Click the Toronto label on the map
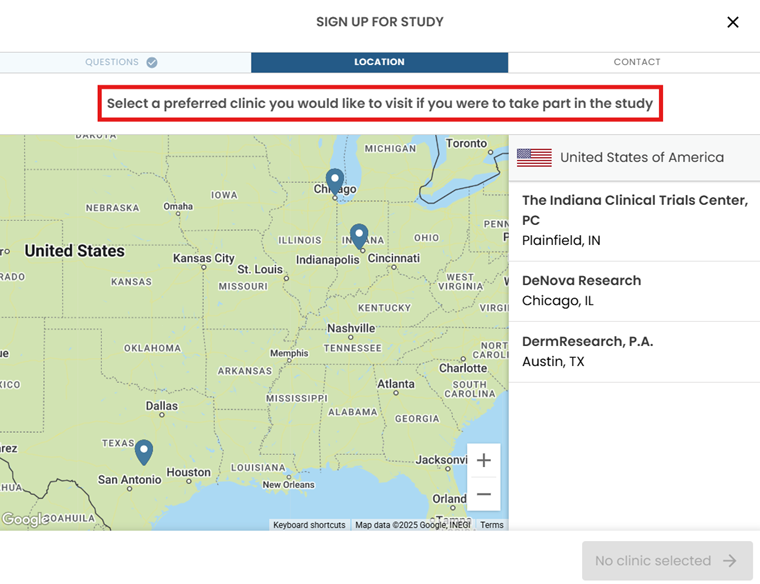 click(466, 143)
